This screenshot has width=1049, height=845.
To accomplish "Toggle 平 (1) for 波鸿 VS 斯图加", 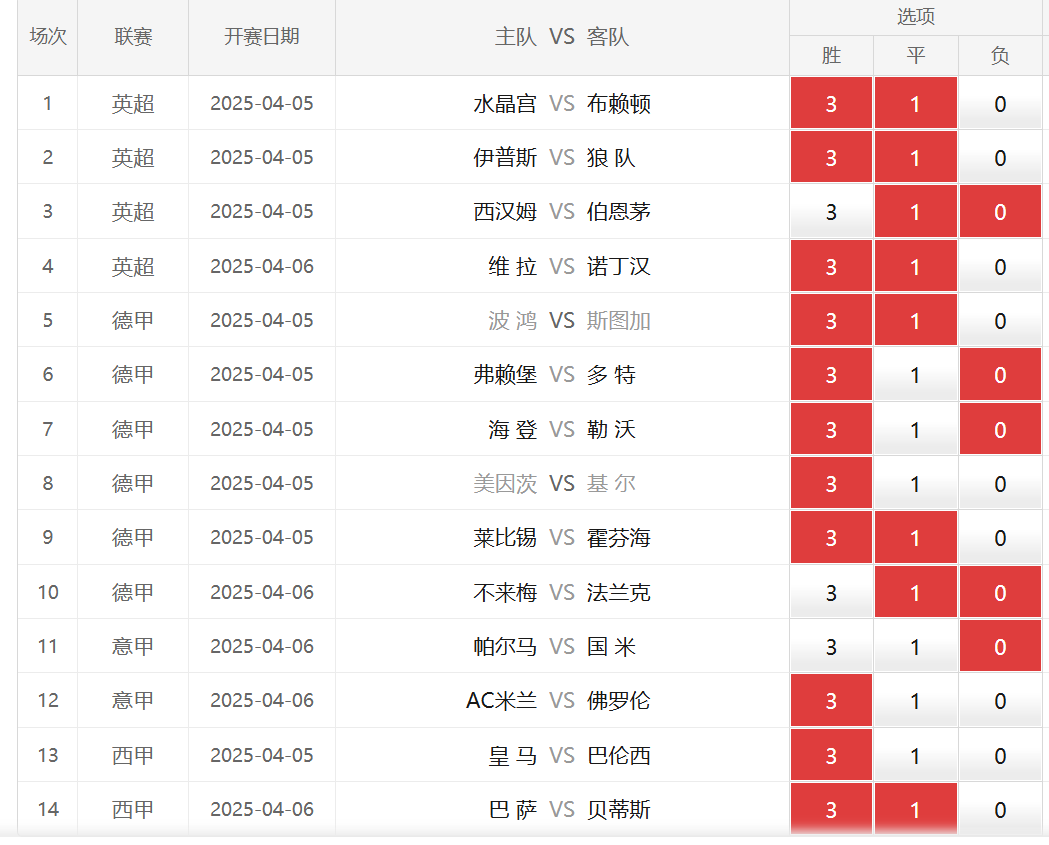I will (915, 320).
